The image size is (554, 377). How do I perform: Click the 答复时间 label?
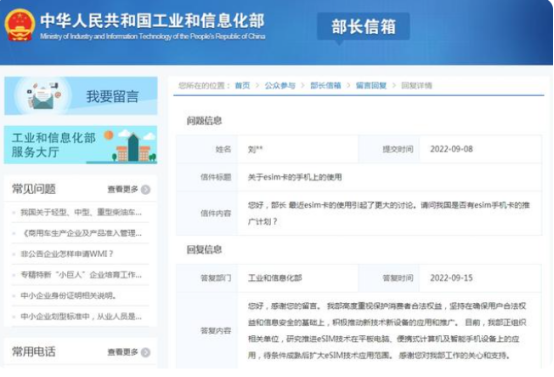point(398,278)
